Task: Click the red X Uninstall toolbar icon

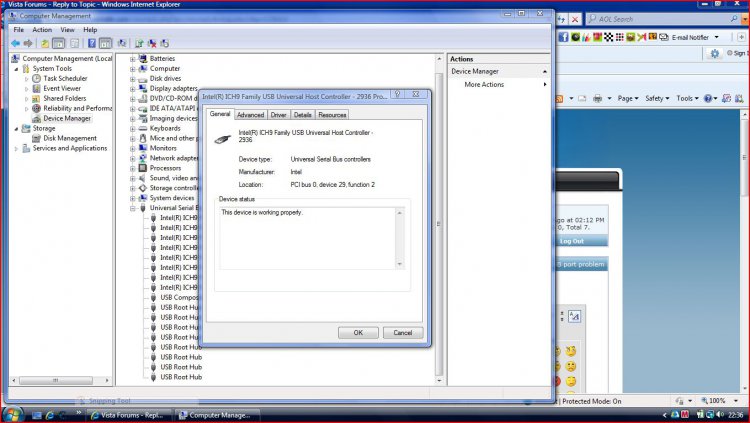Action: click(152, 44)
